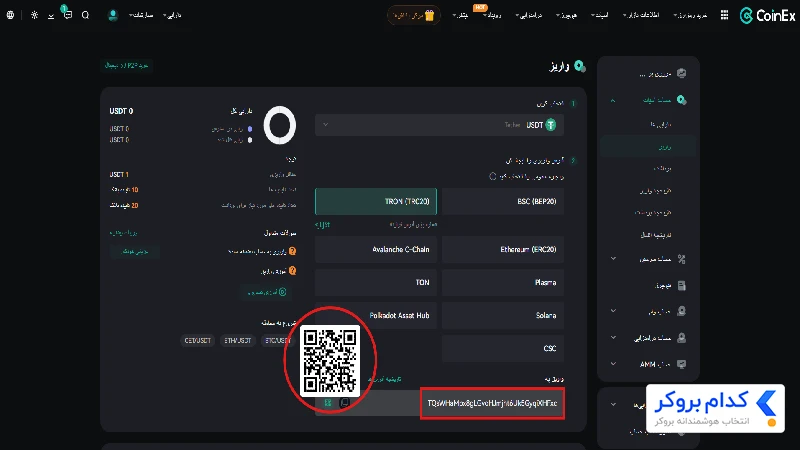The height and width of the screenshot is (450, 800).
Task: Open the address history link above address field
Action: pyautogui.click(x=385, y=379)
